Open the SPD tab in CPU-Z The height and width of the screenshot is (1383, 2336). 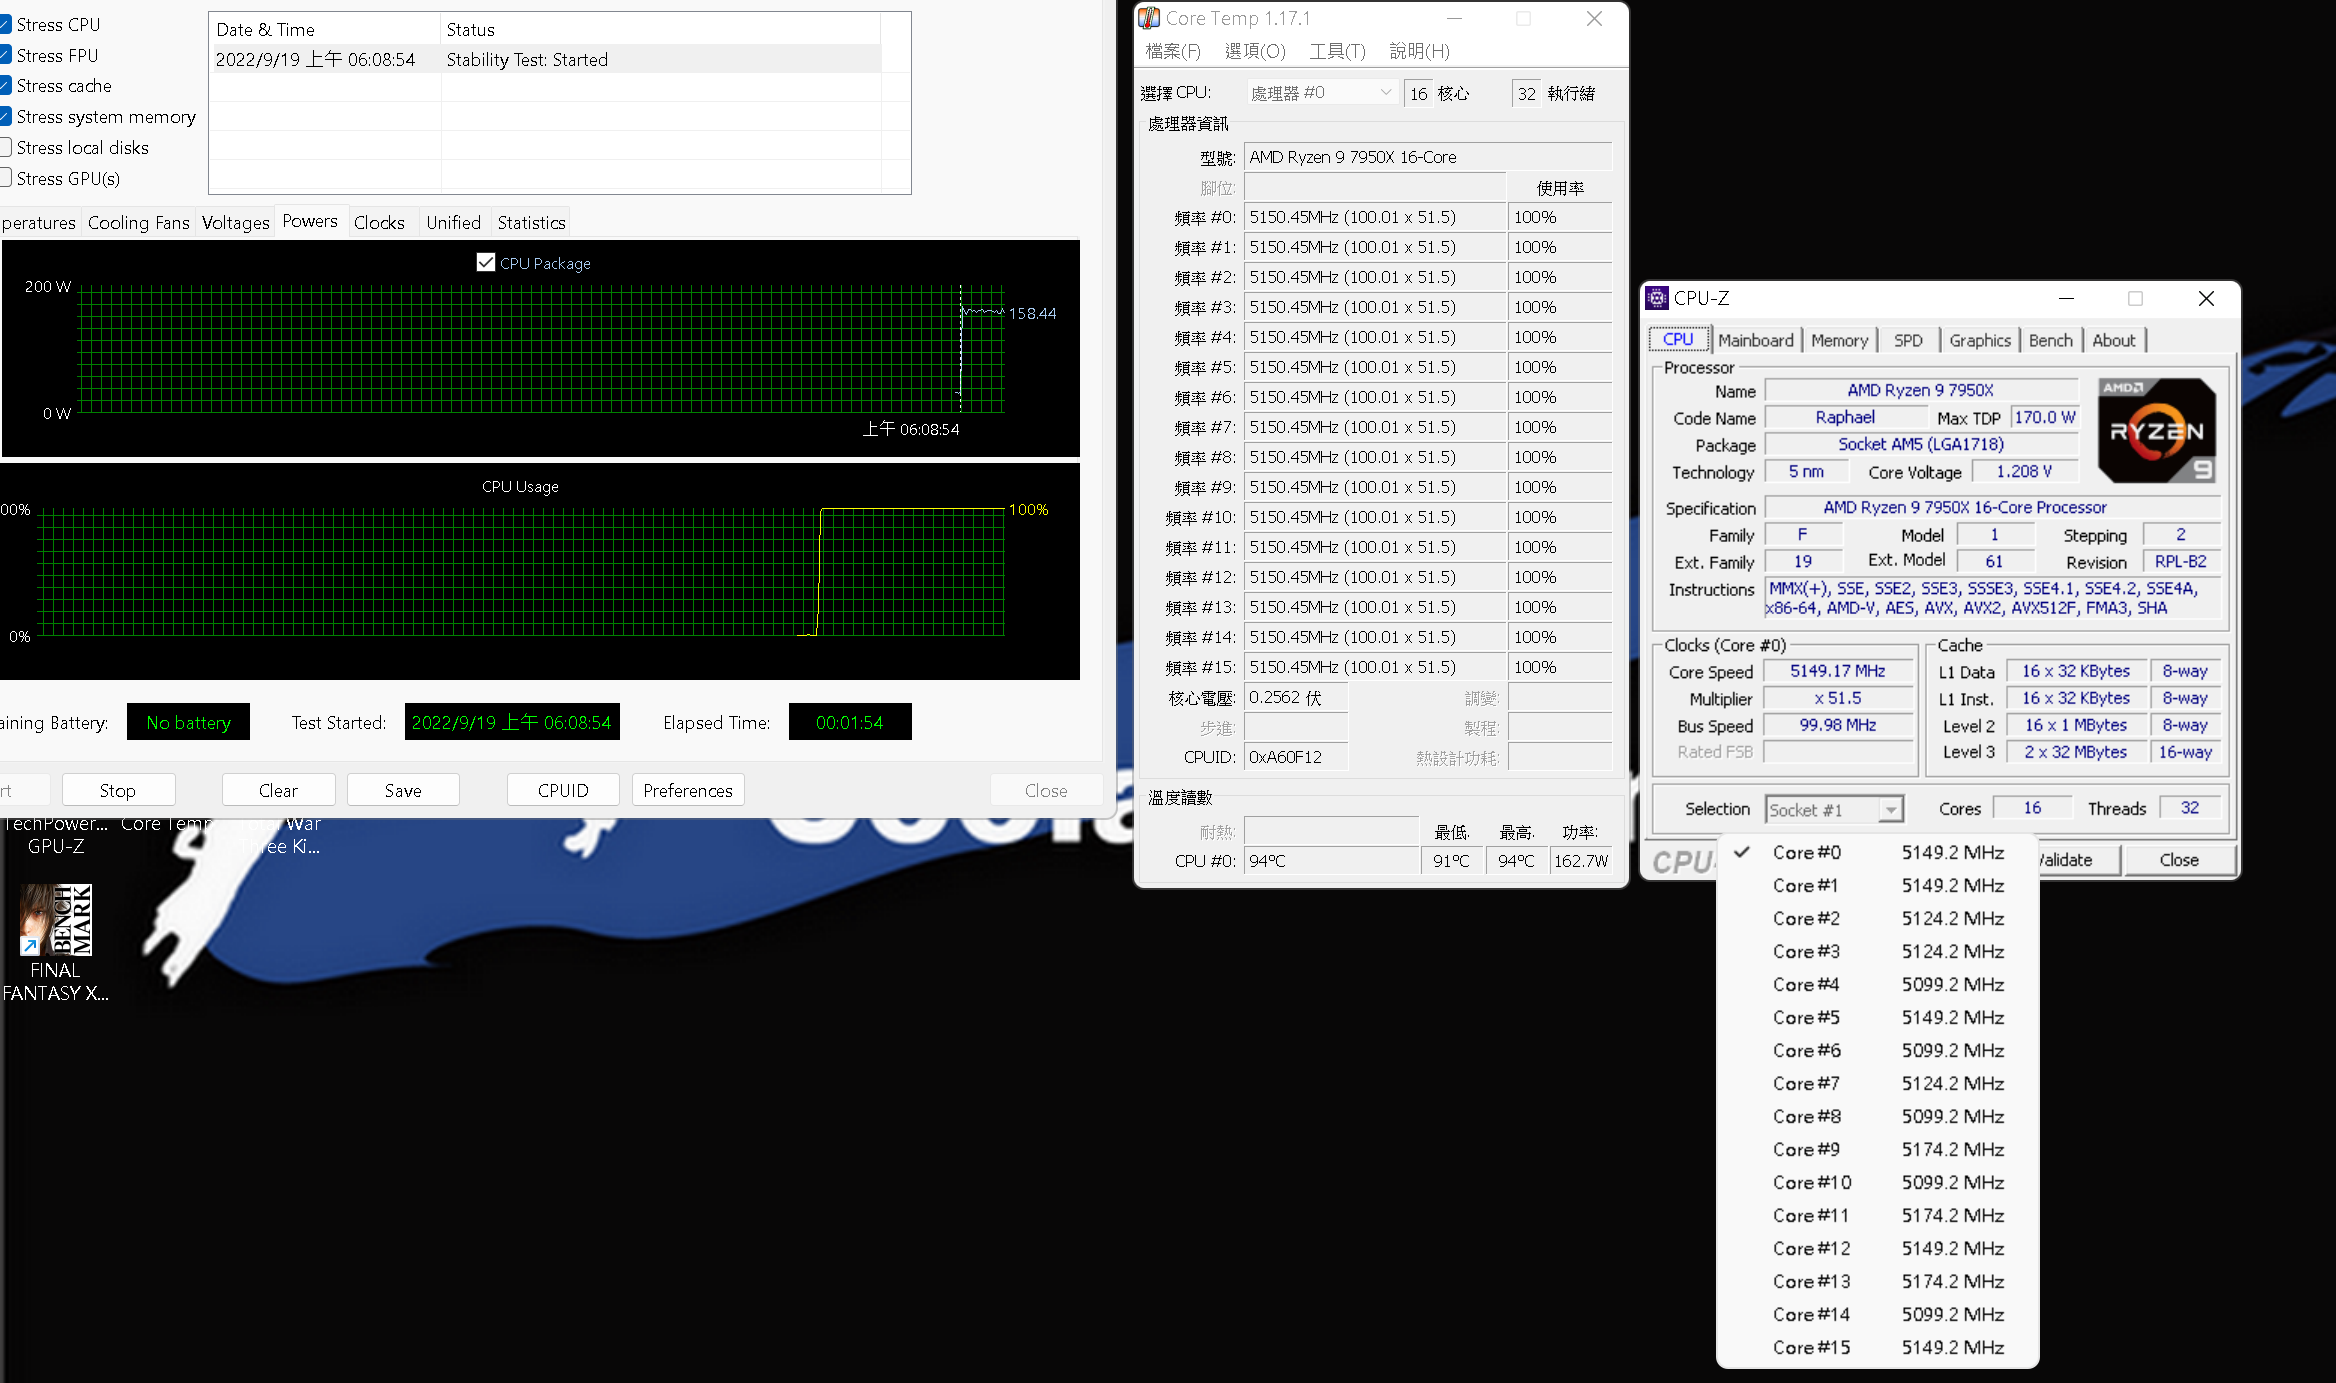[x=1908, y=340]
